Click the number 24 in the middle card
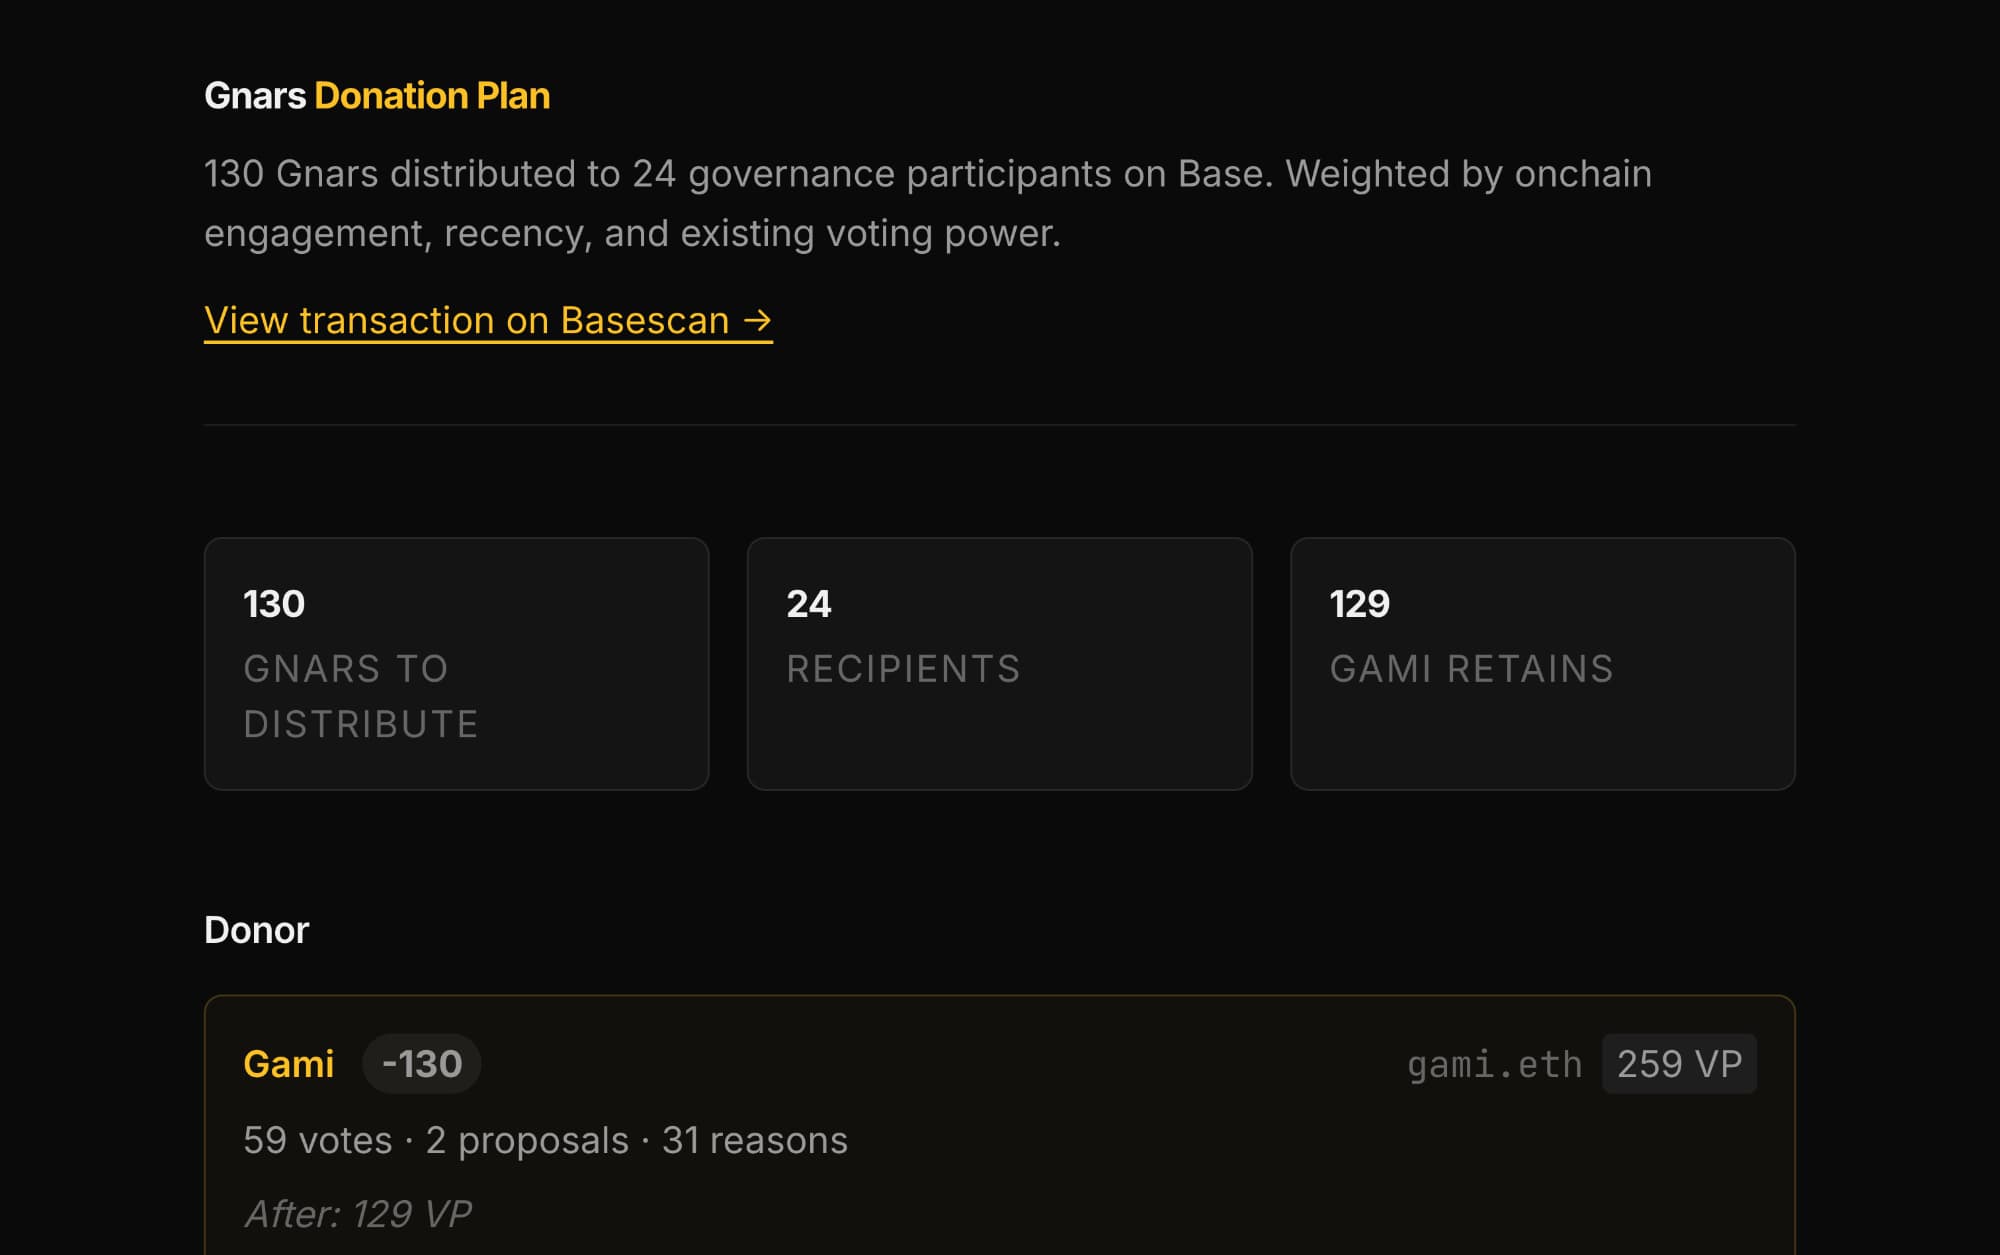This screenshot has height=1255, width=2000. 808,604
